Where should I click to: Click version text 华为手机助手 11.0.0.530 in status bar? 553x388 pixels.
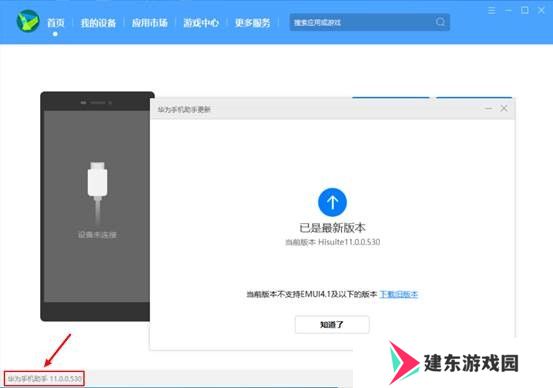[x=44, y=378]
